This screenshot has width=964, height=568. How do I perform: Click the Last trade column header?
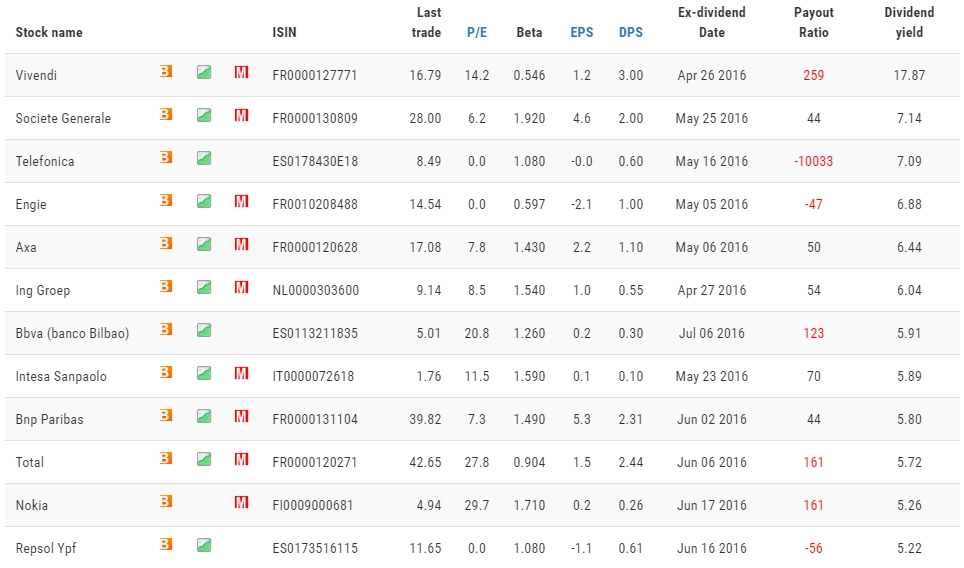(x=427, y=23)
